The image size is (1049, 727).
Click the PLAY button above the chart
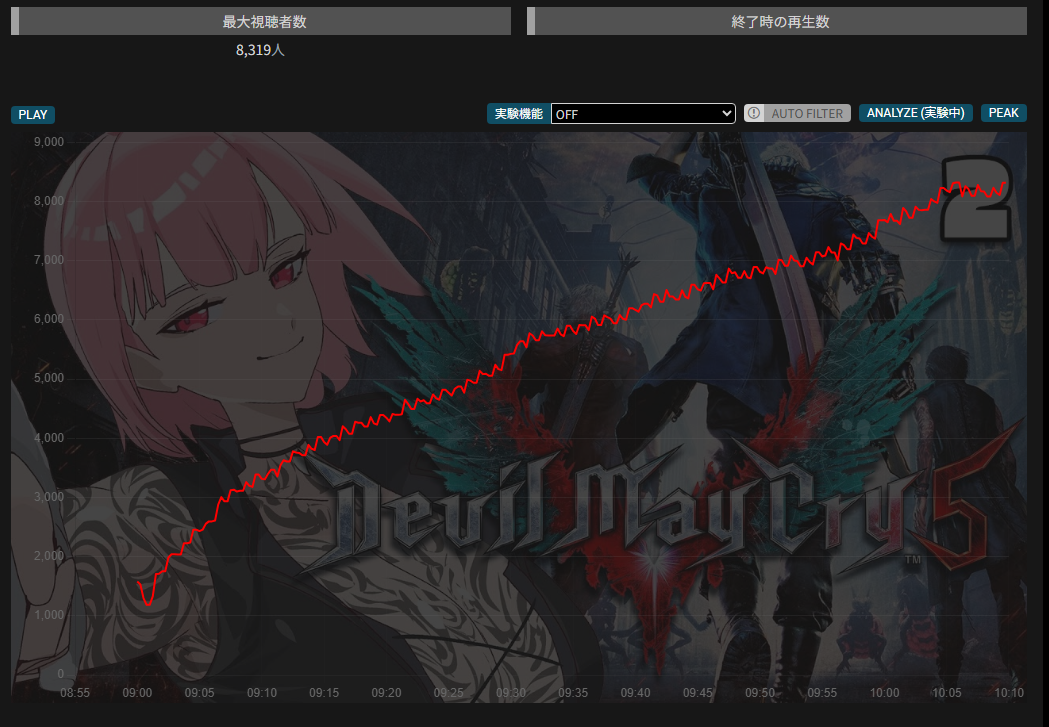click(33, 114)
